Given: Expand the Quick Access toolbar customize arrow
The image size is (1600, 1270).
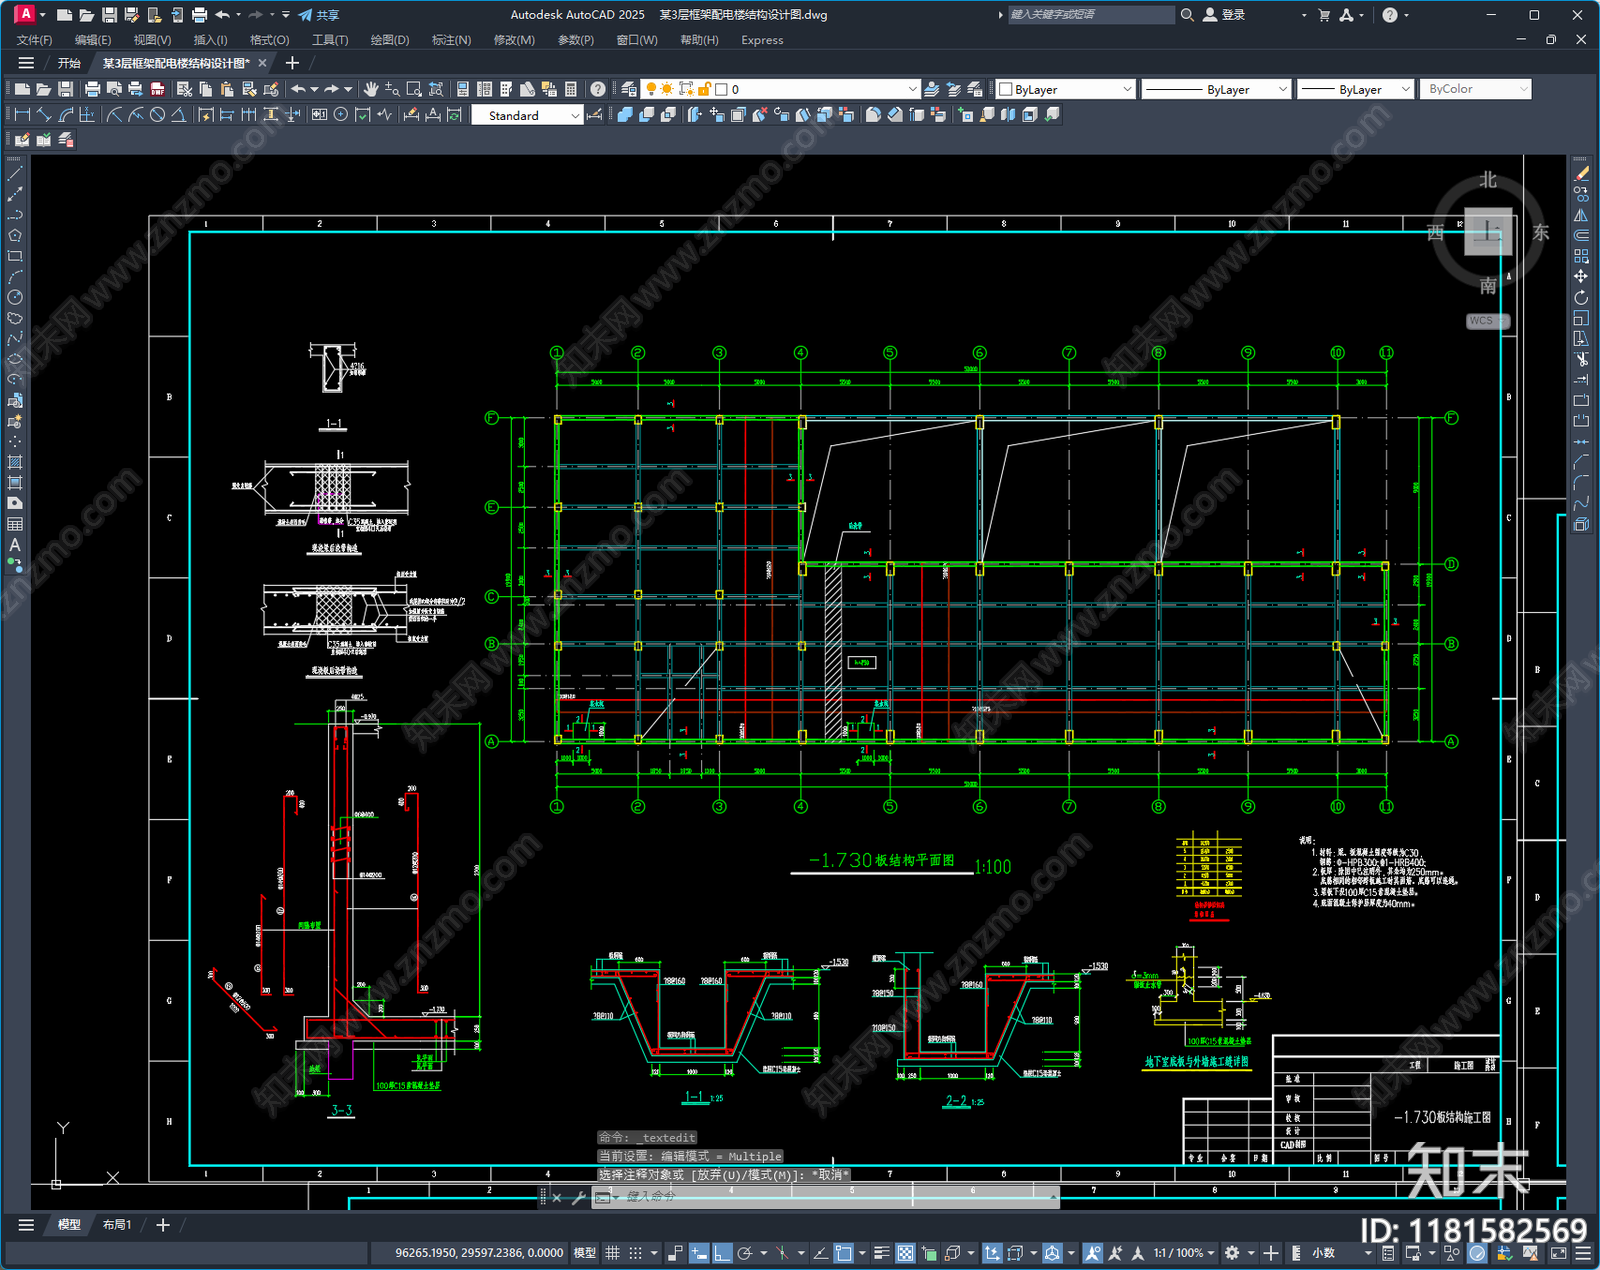Looking at the screenshot, I should 286,15.
